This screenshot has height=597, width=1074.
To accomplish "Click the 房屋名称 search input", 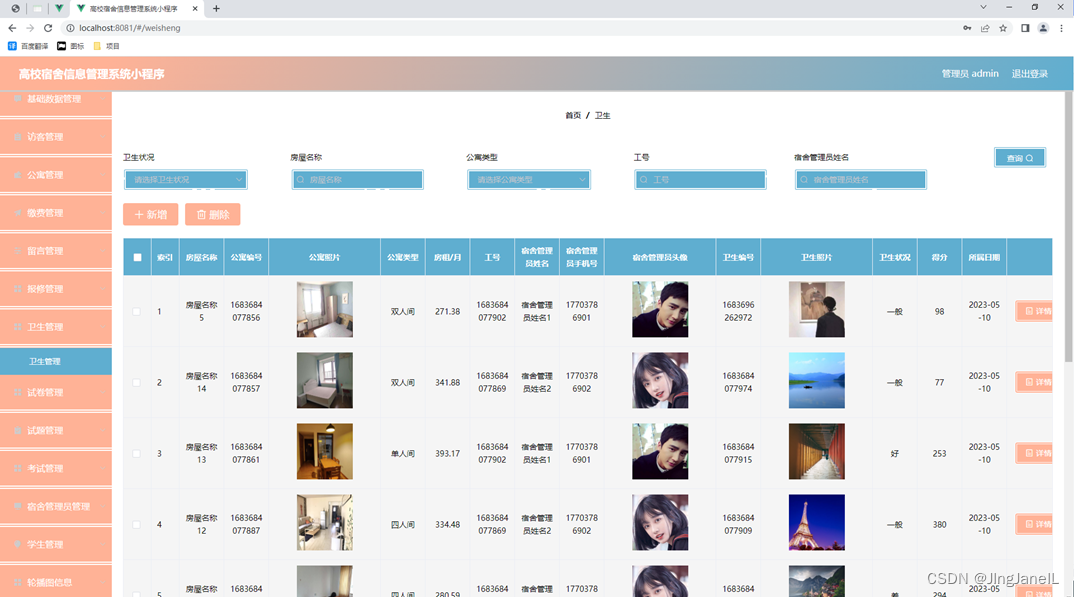I will 358,179.
